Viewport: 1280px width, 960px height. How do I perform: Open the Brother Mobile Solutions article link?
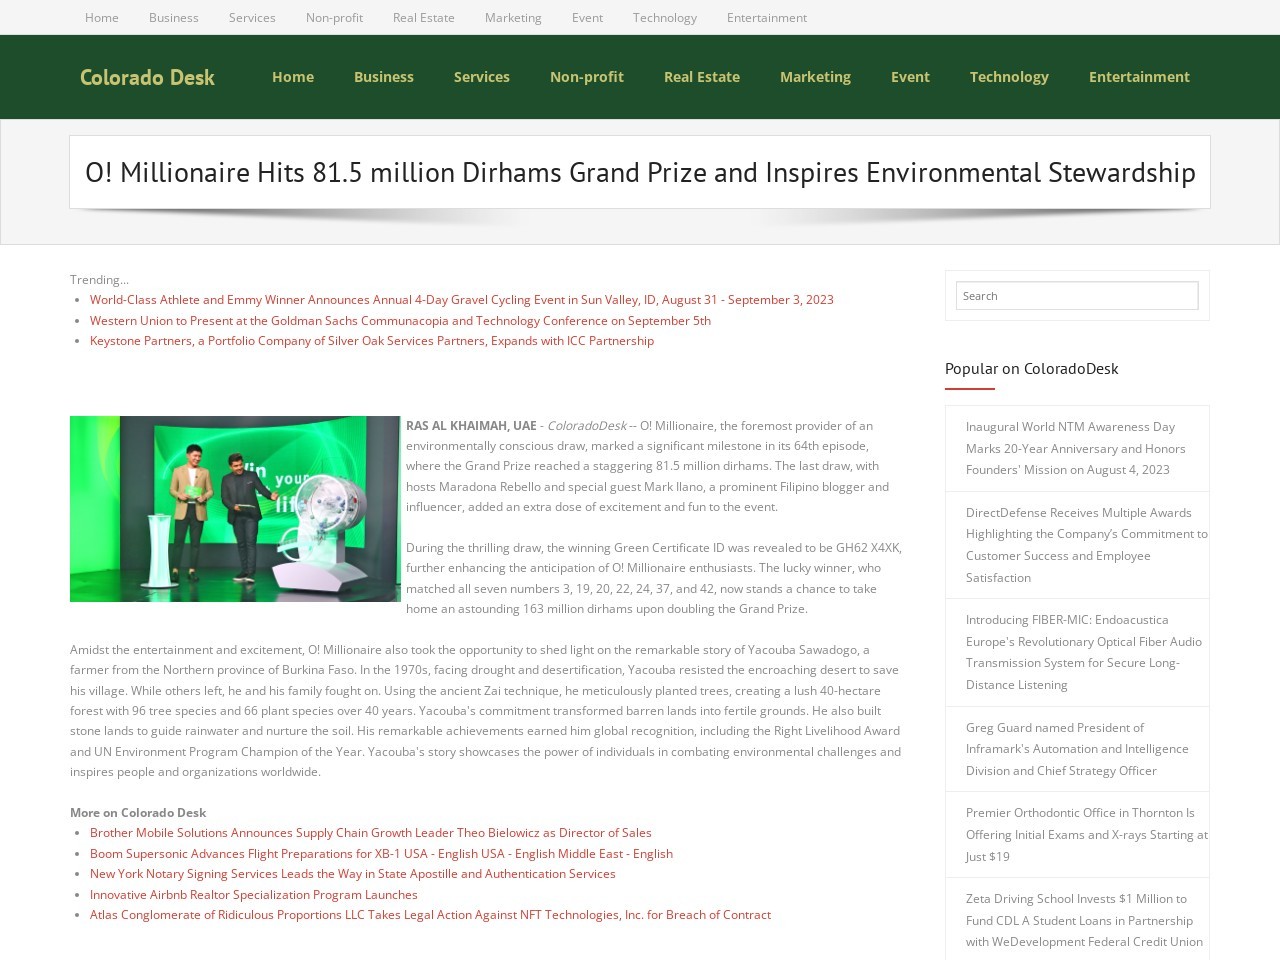[x=370, y=833]
